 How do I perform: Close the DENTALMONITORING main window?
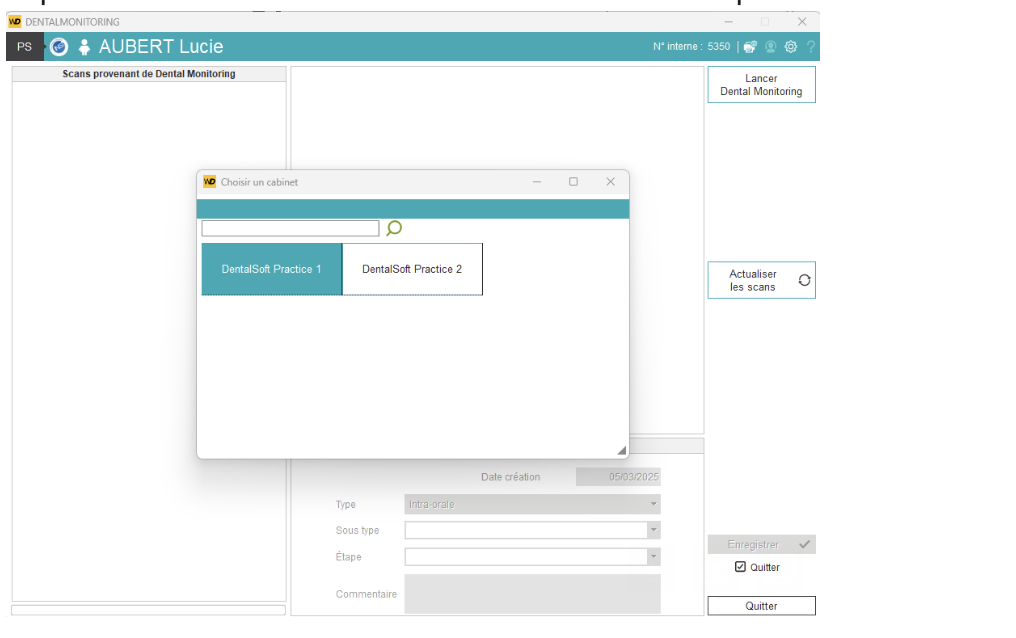click(x=802, y=21)
